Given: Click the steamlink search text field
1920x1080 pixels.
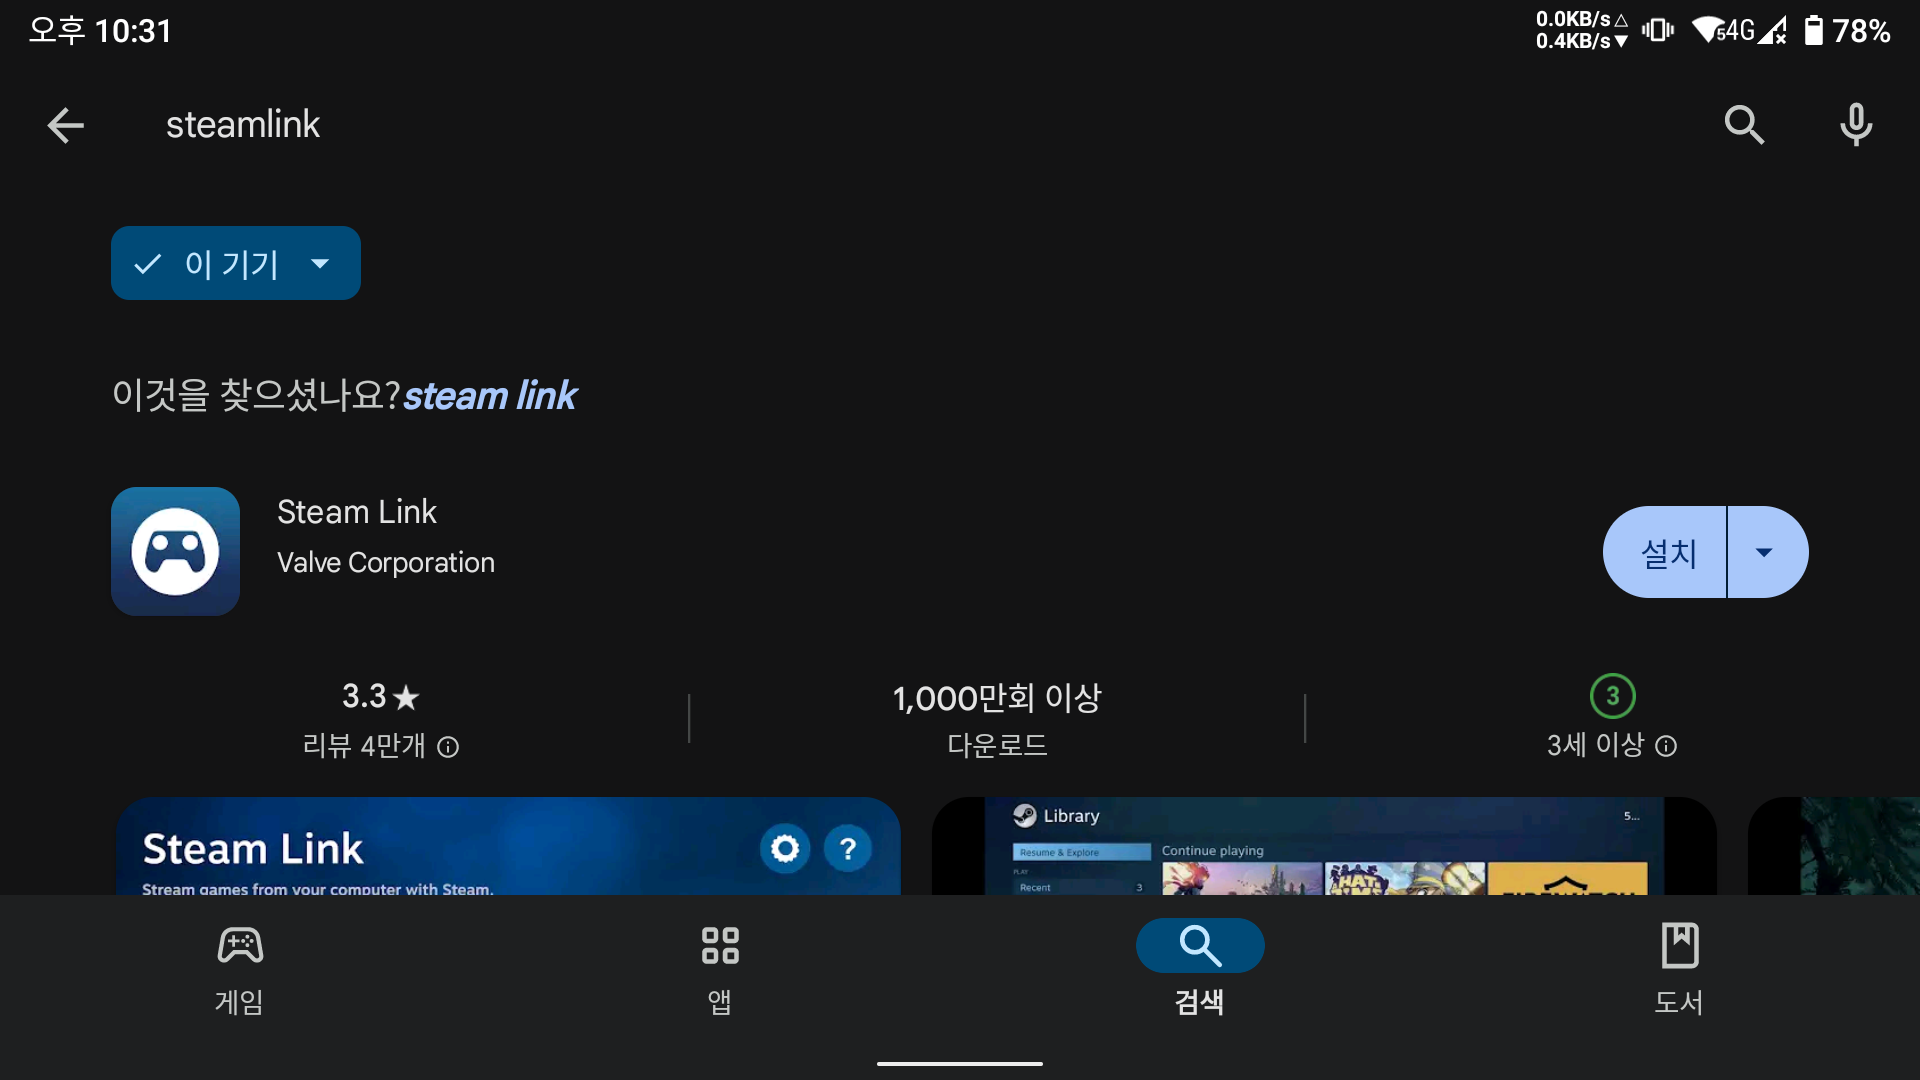Looking at the screenshot, I should tap(243, 125).
